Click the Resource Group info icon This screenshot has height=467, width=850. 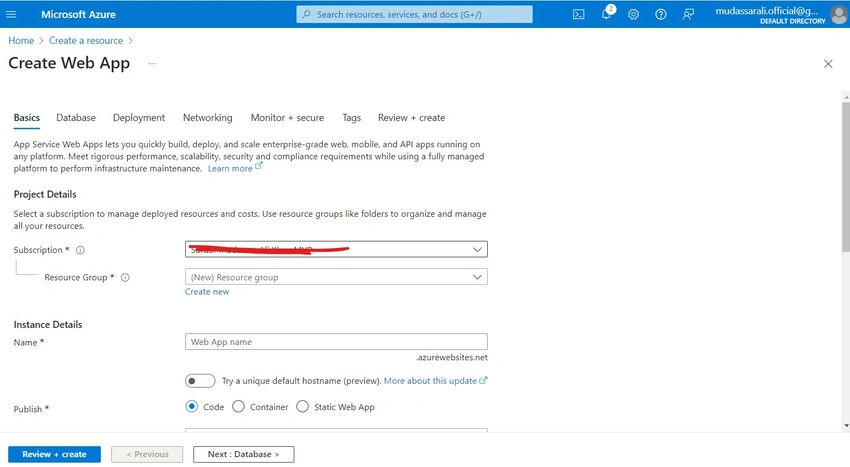(x=125, y=277)
